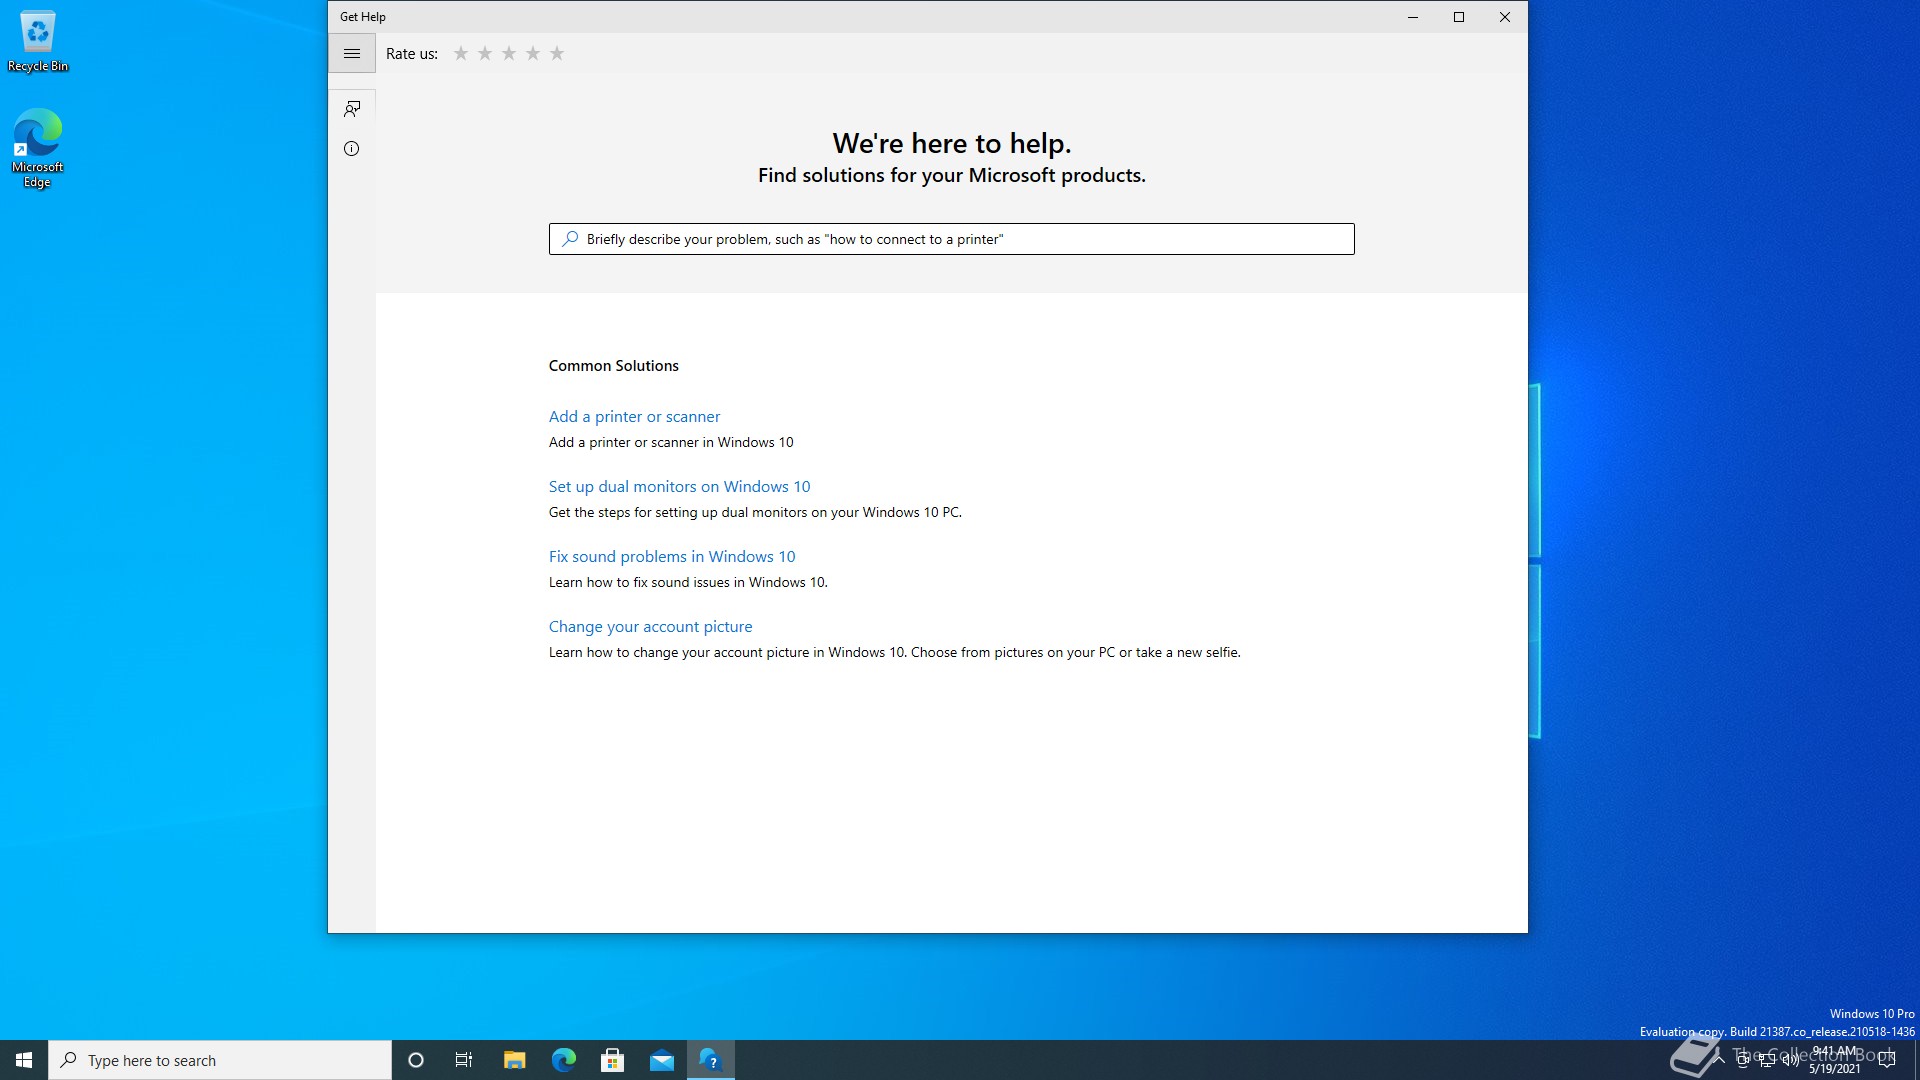Open File Explorer from the taskbar
This screenshot has height=1080, width=1920.
point(514,1060)
